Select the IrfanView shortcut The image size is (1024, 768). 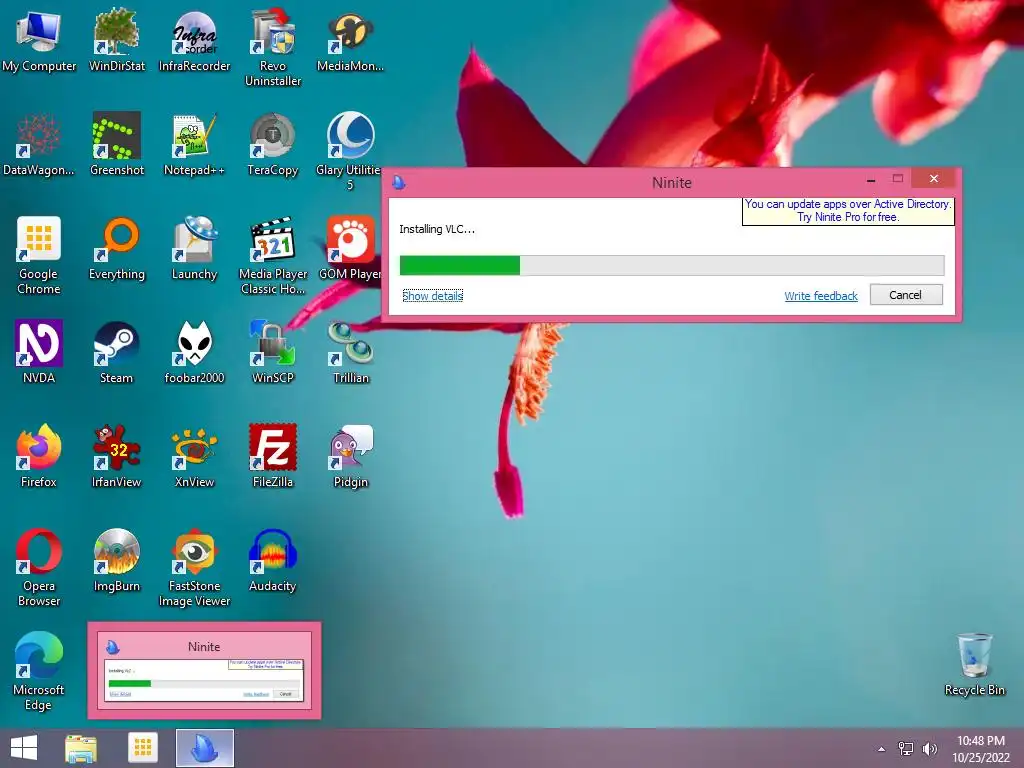click(x=117, y=457)
